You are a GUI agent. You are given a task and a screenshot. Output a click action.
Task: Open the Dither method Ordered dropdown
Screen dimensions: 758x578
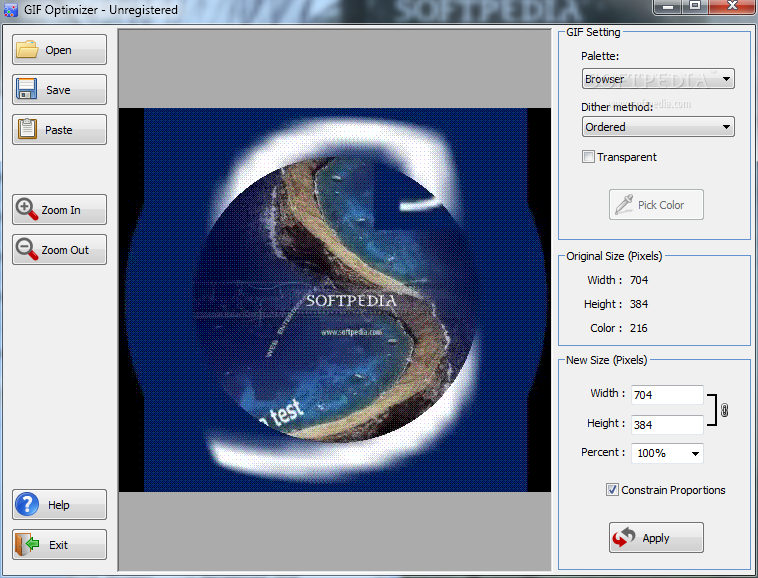(658, 127)
